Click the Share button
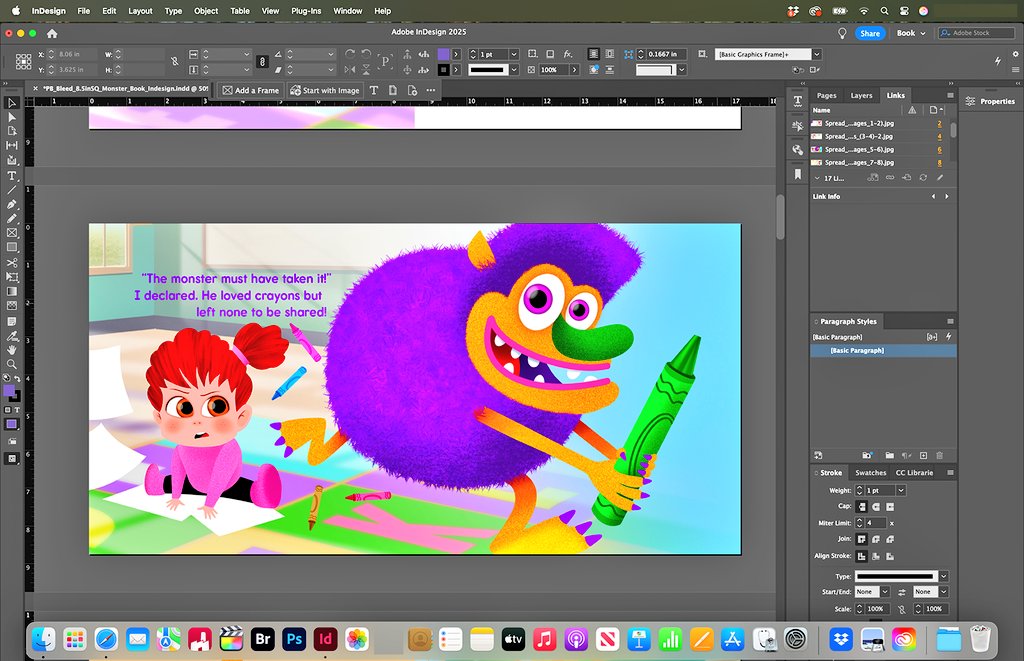 tap(870, 33)
